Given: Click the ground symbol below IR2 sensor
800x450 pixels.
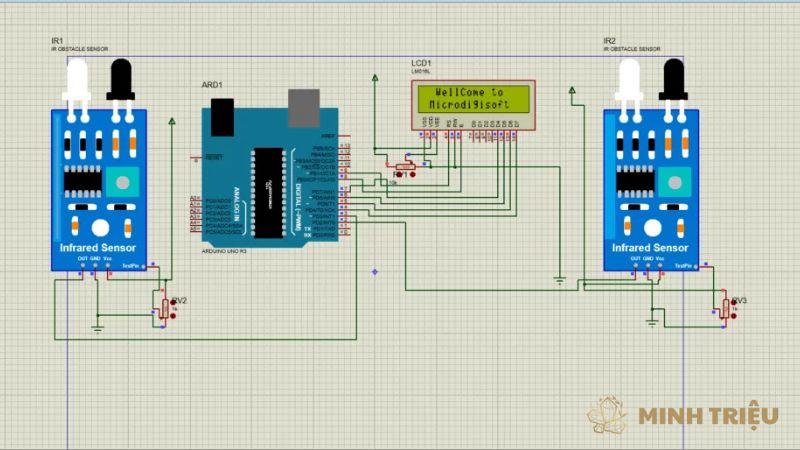Looking at the screenshot, I should (651, 321).
